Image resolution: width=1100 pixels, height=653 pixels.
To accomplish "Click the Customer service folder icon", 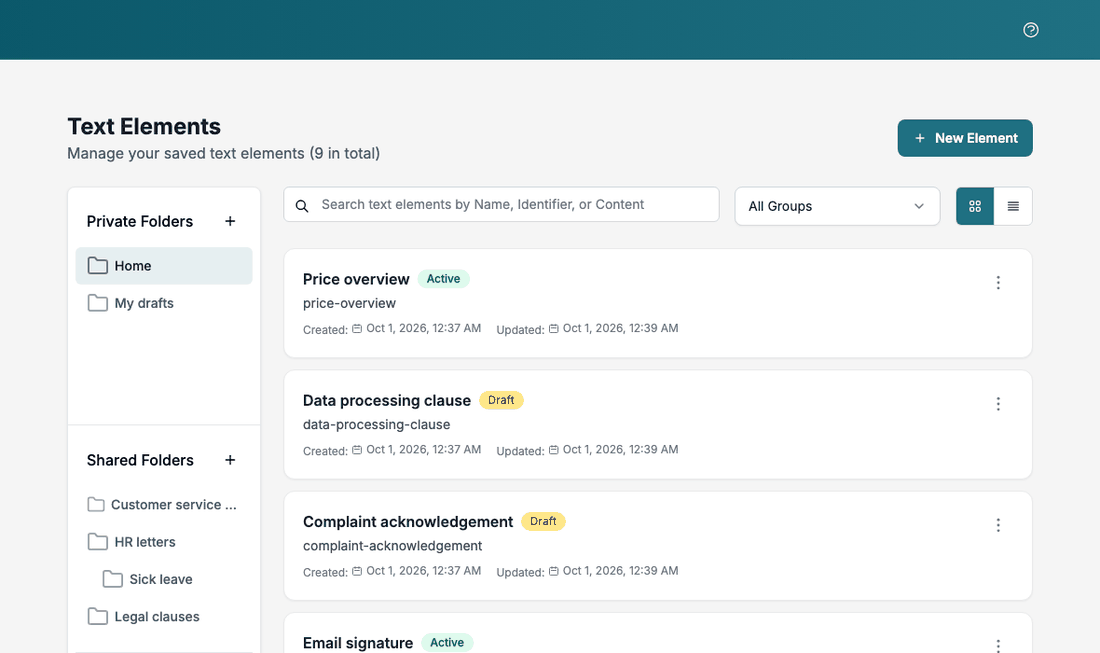I will (96, 505).
